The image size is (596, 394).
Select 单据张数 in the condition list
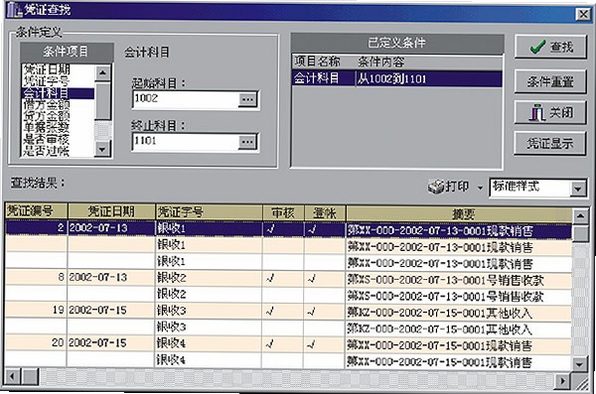(x=47, y=127)
